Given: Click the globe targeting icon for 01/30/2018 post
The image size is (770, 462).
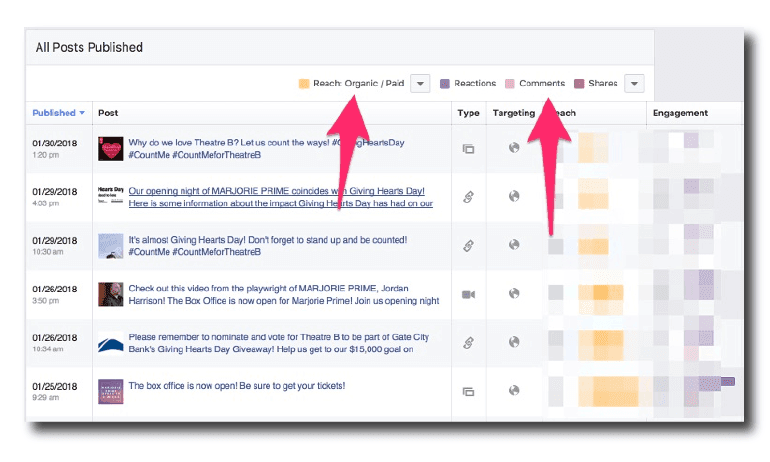Looking at the screenshot, I should click(514, 147).
